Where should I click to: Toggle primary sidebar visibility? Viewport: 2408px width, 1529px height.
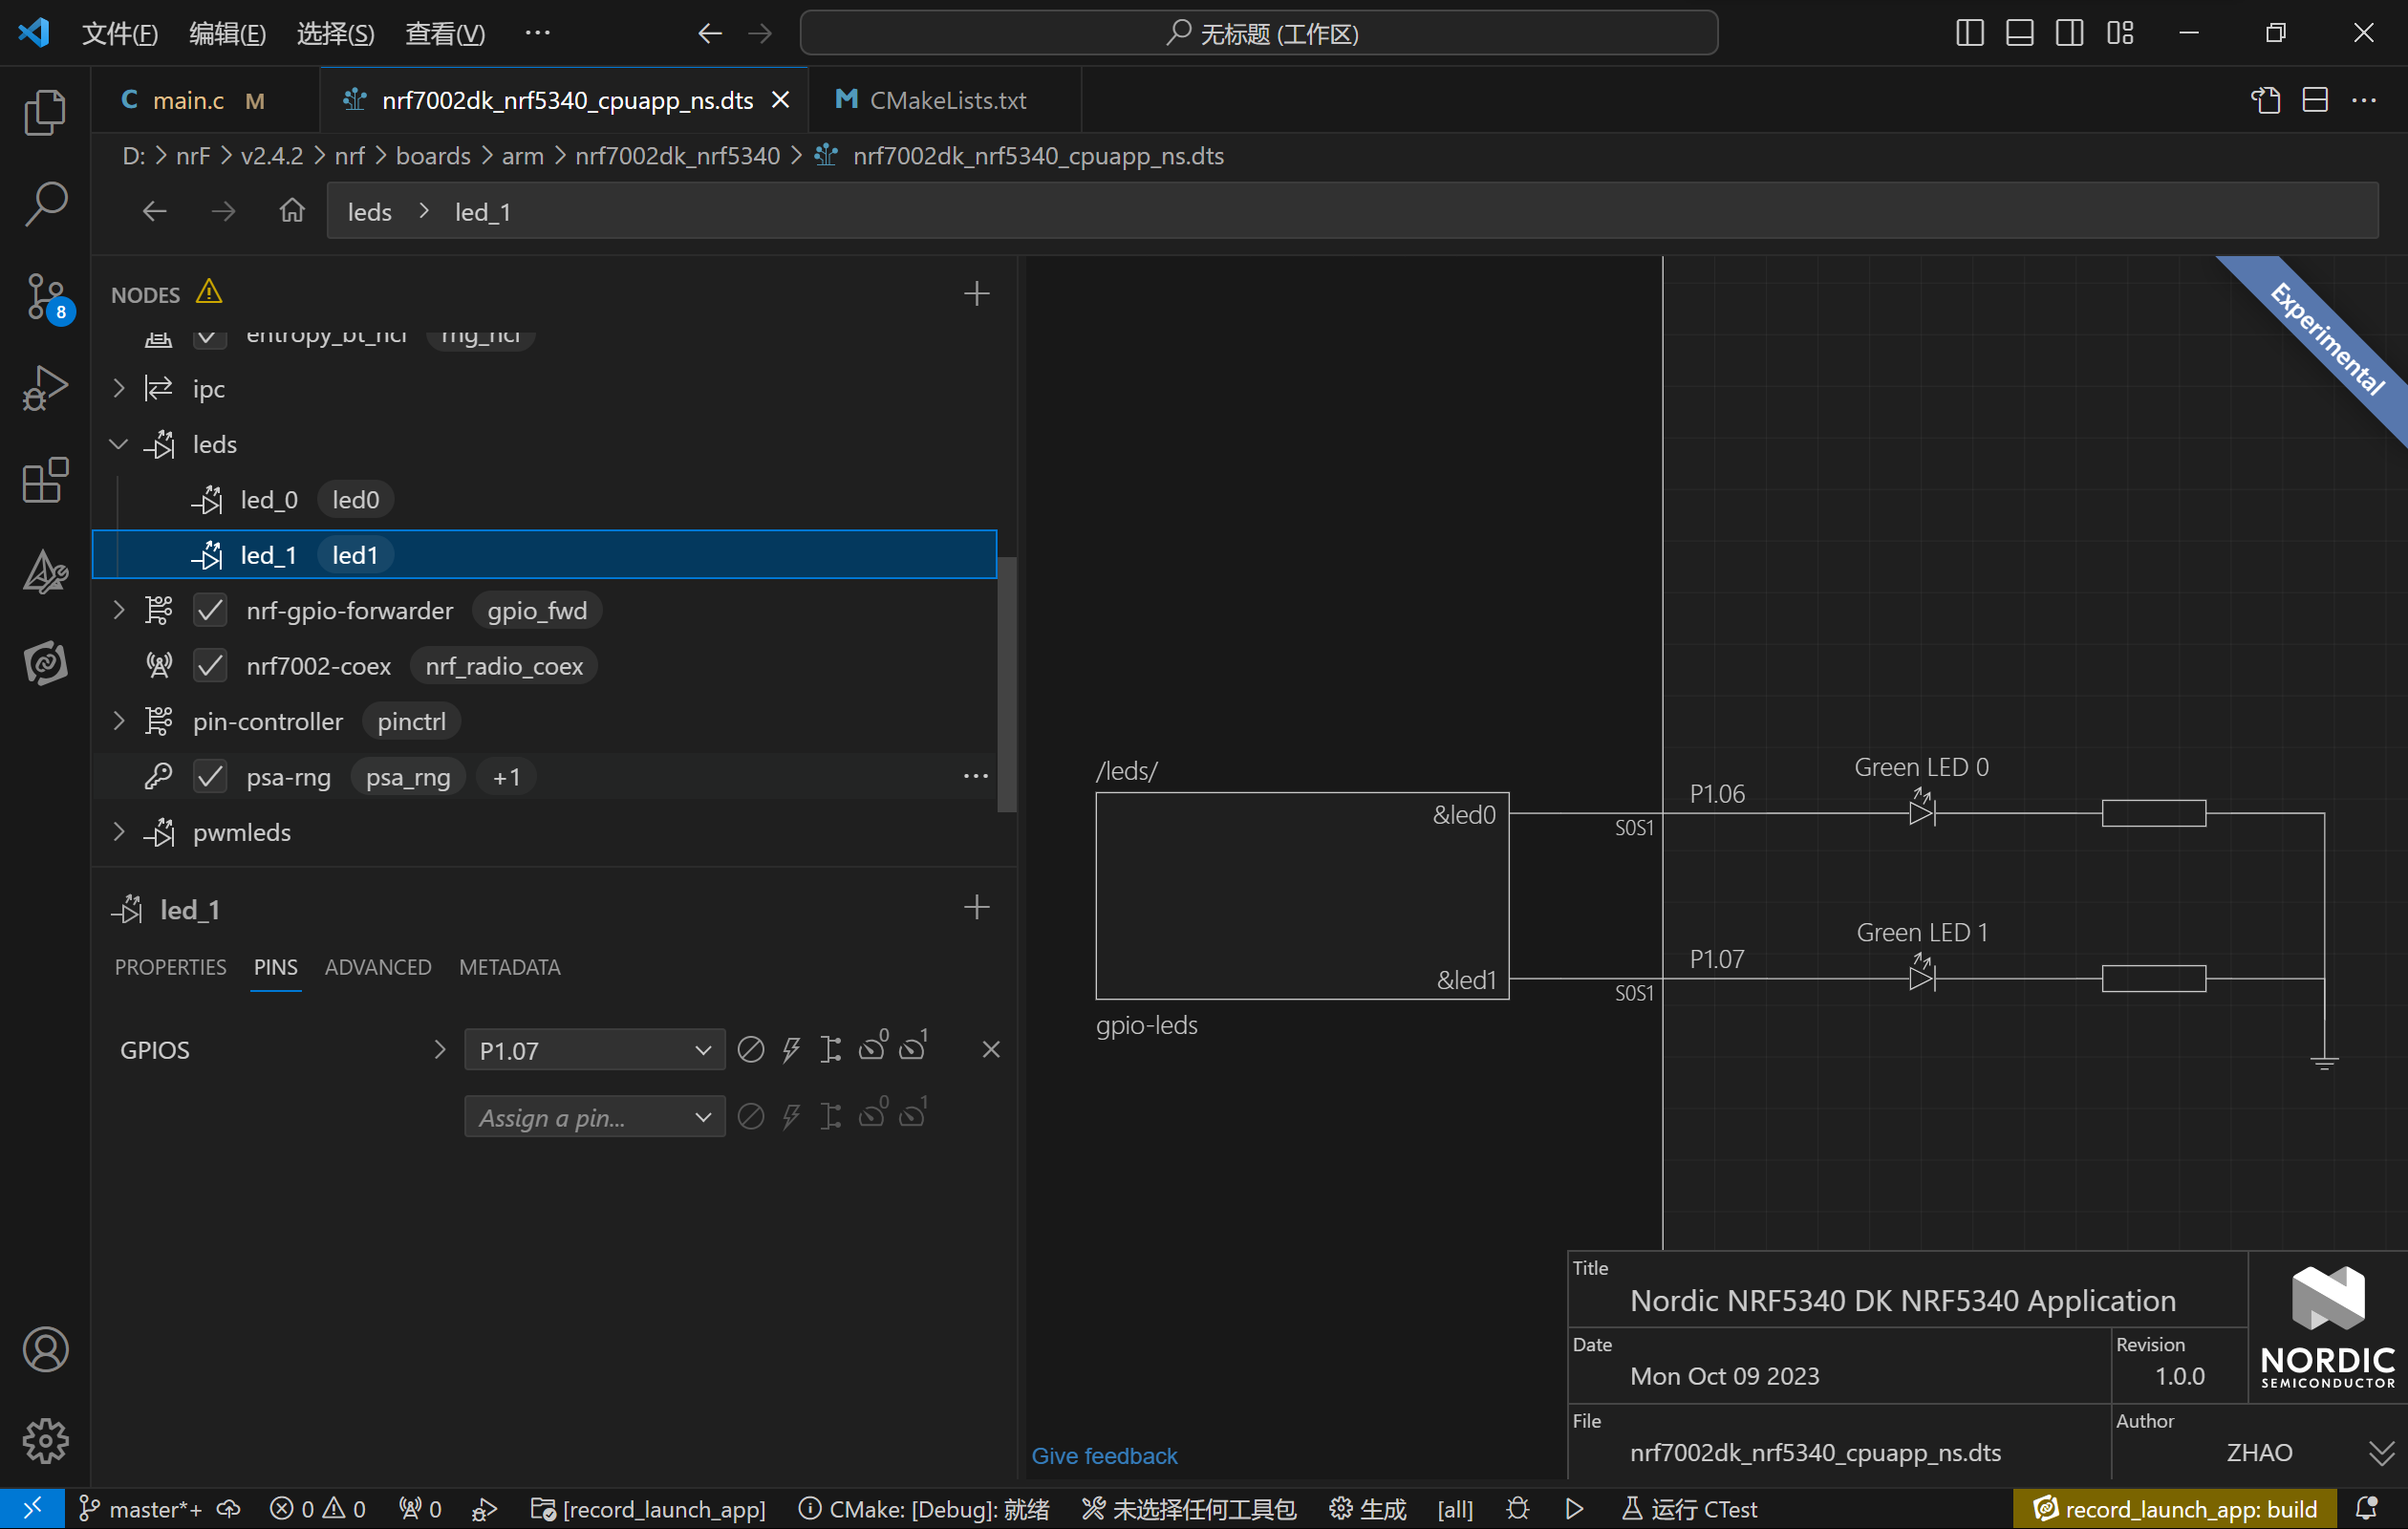point(1970,33)
